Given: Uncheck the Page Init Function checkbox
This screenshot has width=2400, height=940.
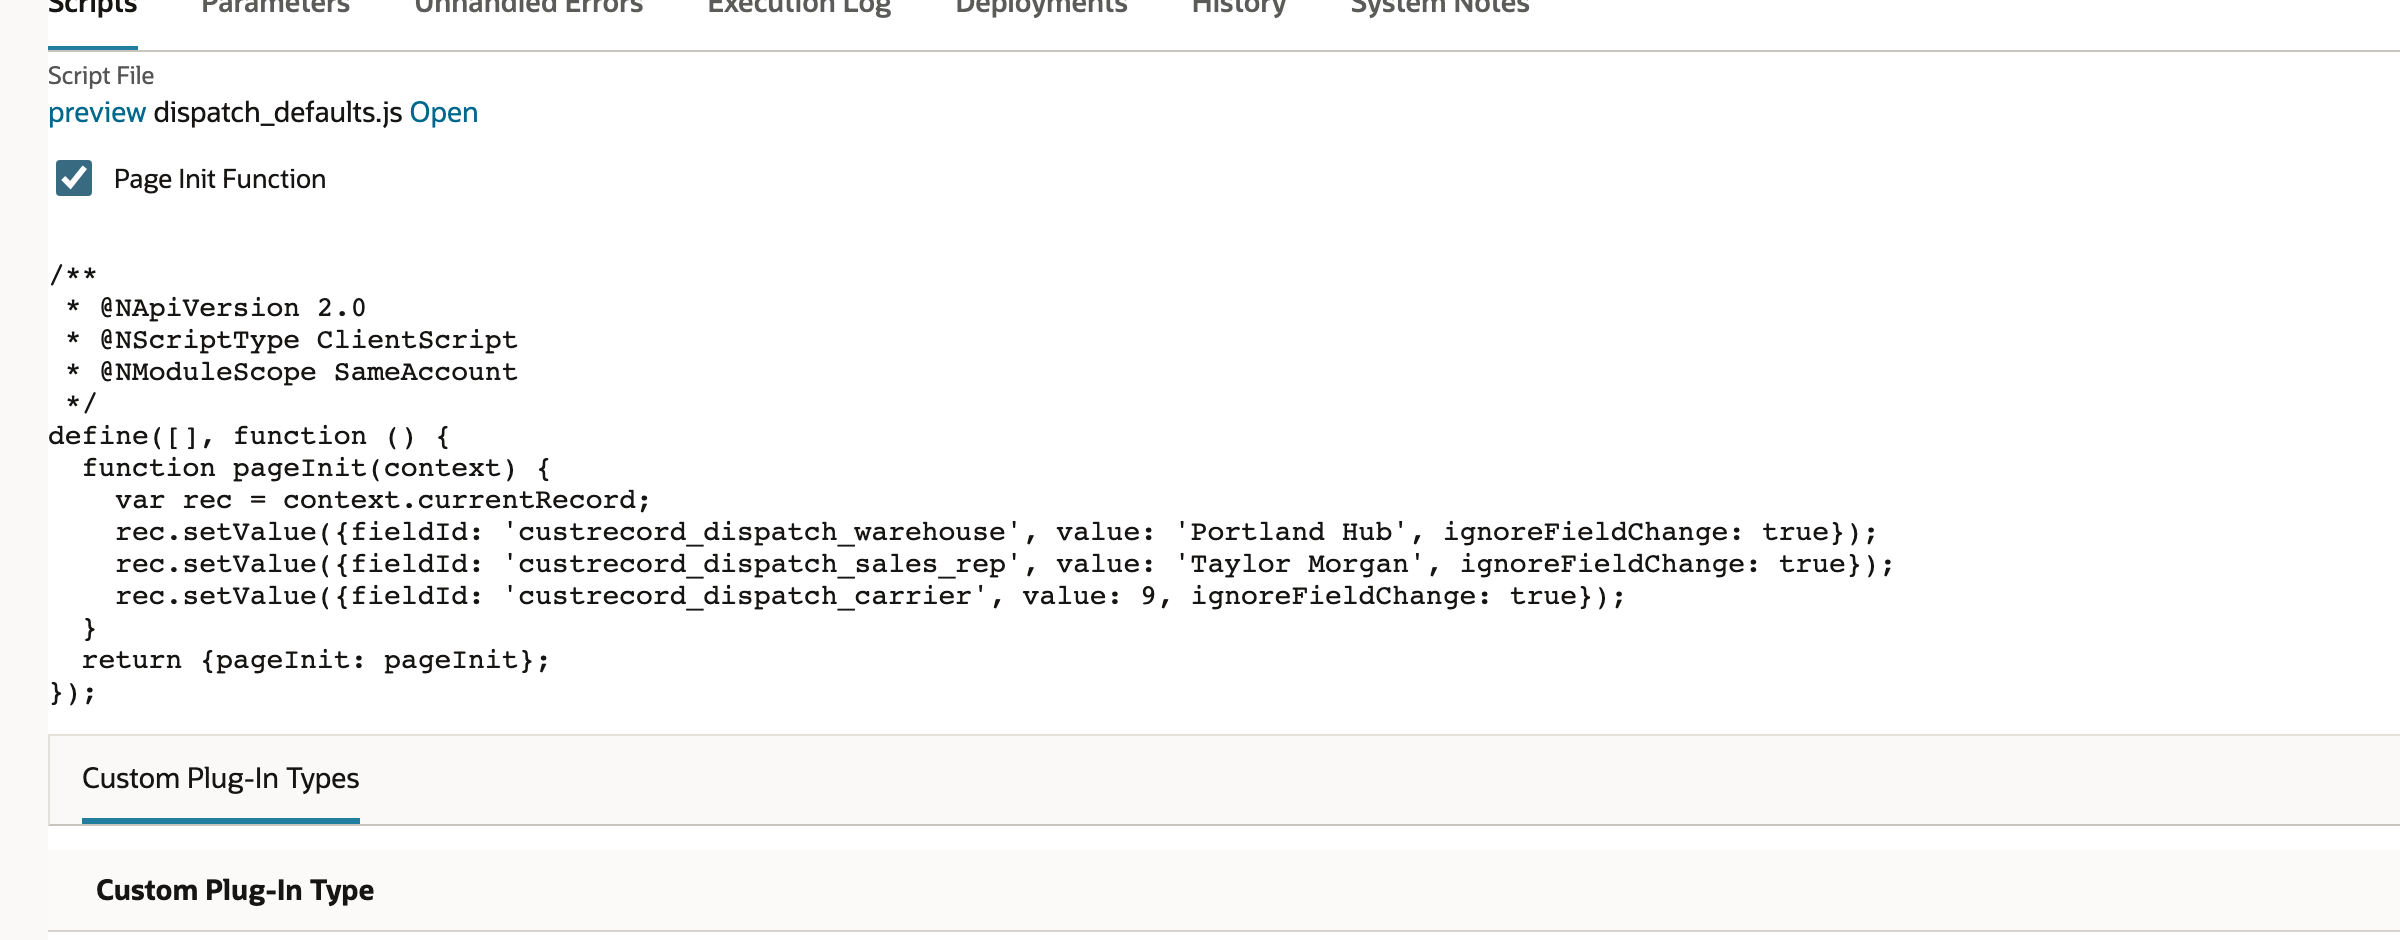Looking at the screenshot, I should coord(74,178).
